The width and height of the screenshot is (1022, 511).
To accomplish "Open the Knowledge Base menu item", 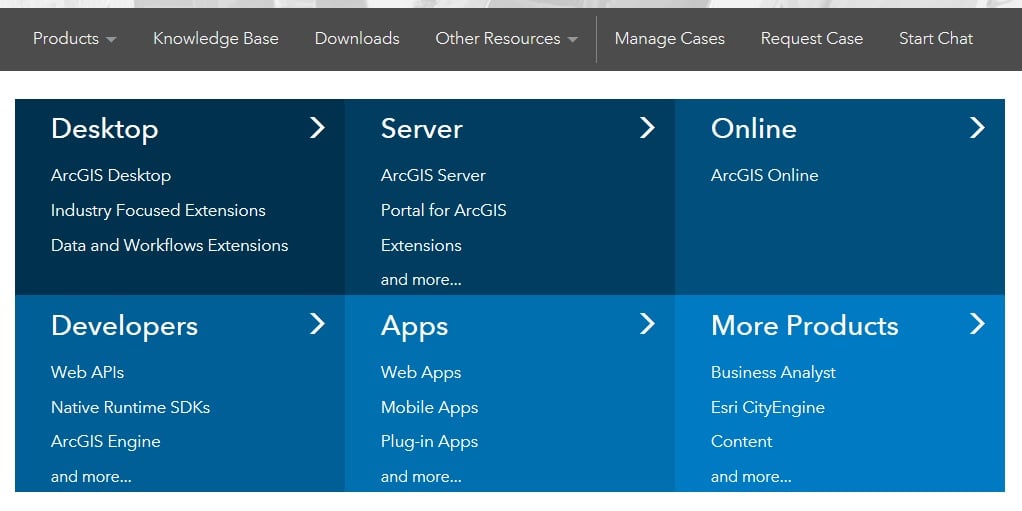I will coord(216,38).
